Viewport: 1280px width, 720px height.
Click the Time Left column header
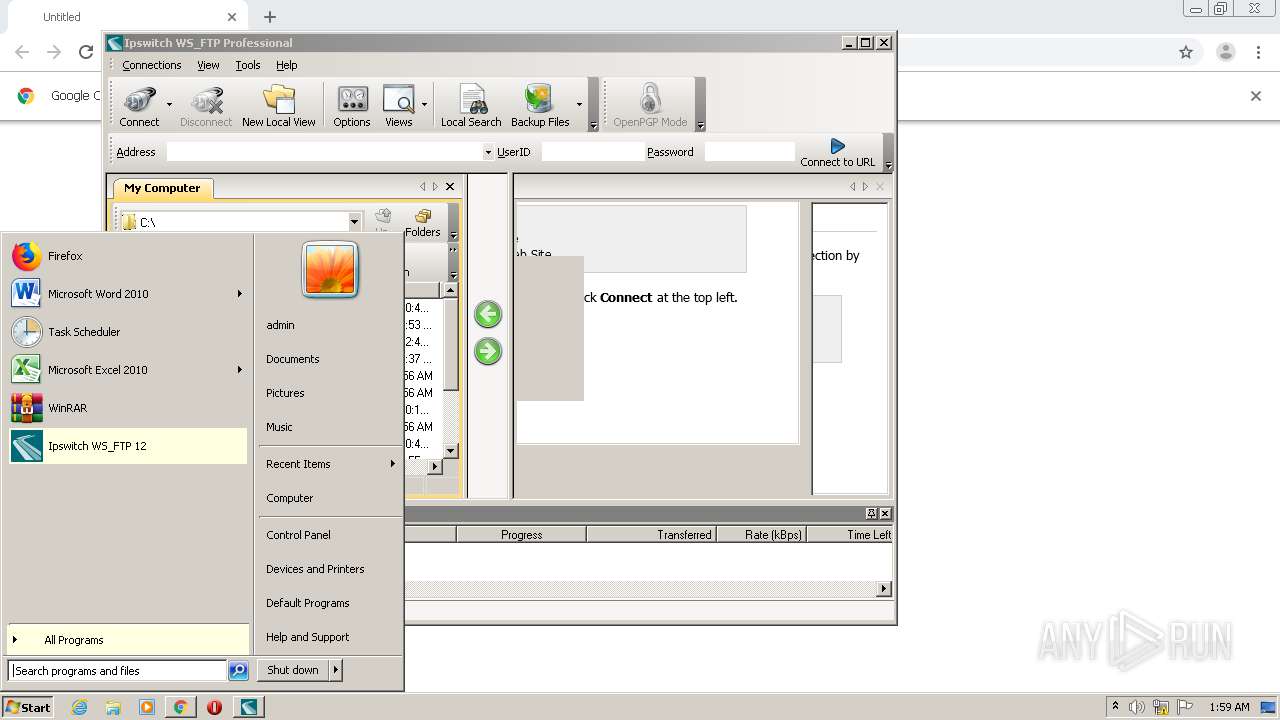850,535
